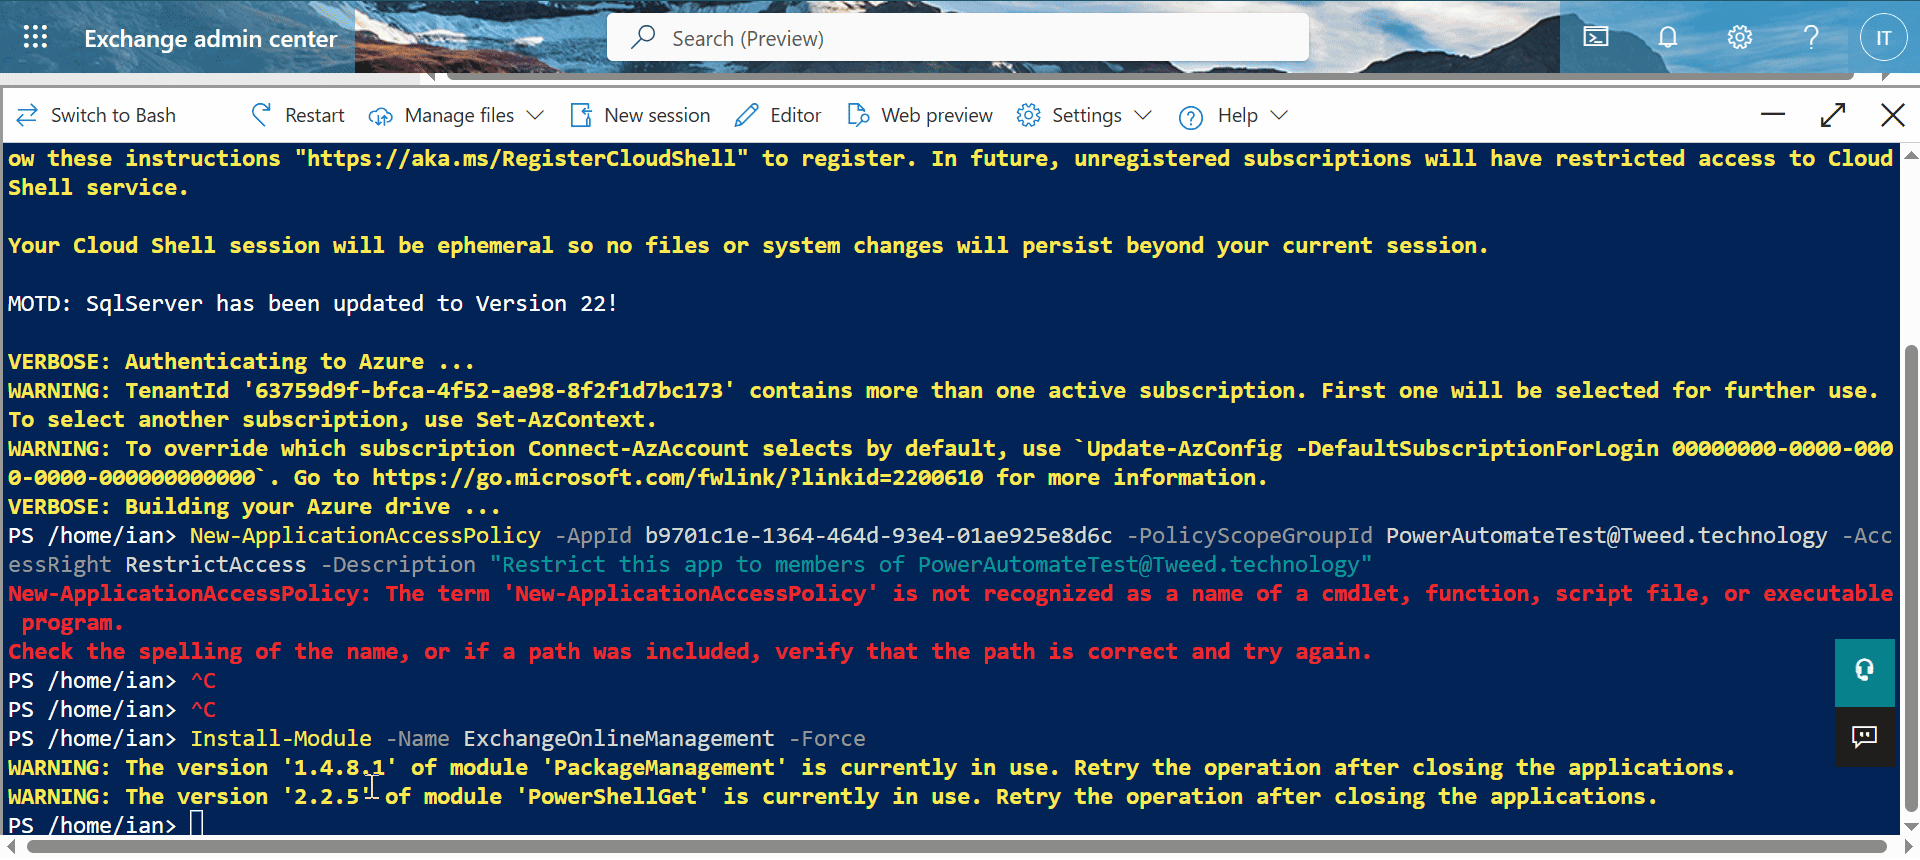This screenshot has height=860, width=1920.
Task: Open Web preview
Action: [920, 115]
